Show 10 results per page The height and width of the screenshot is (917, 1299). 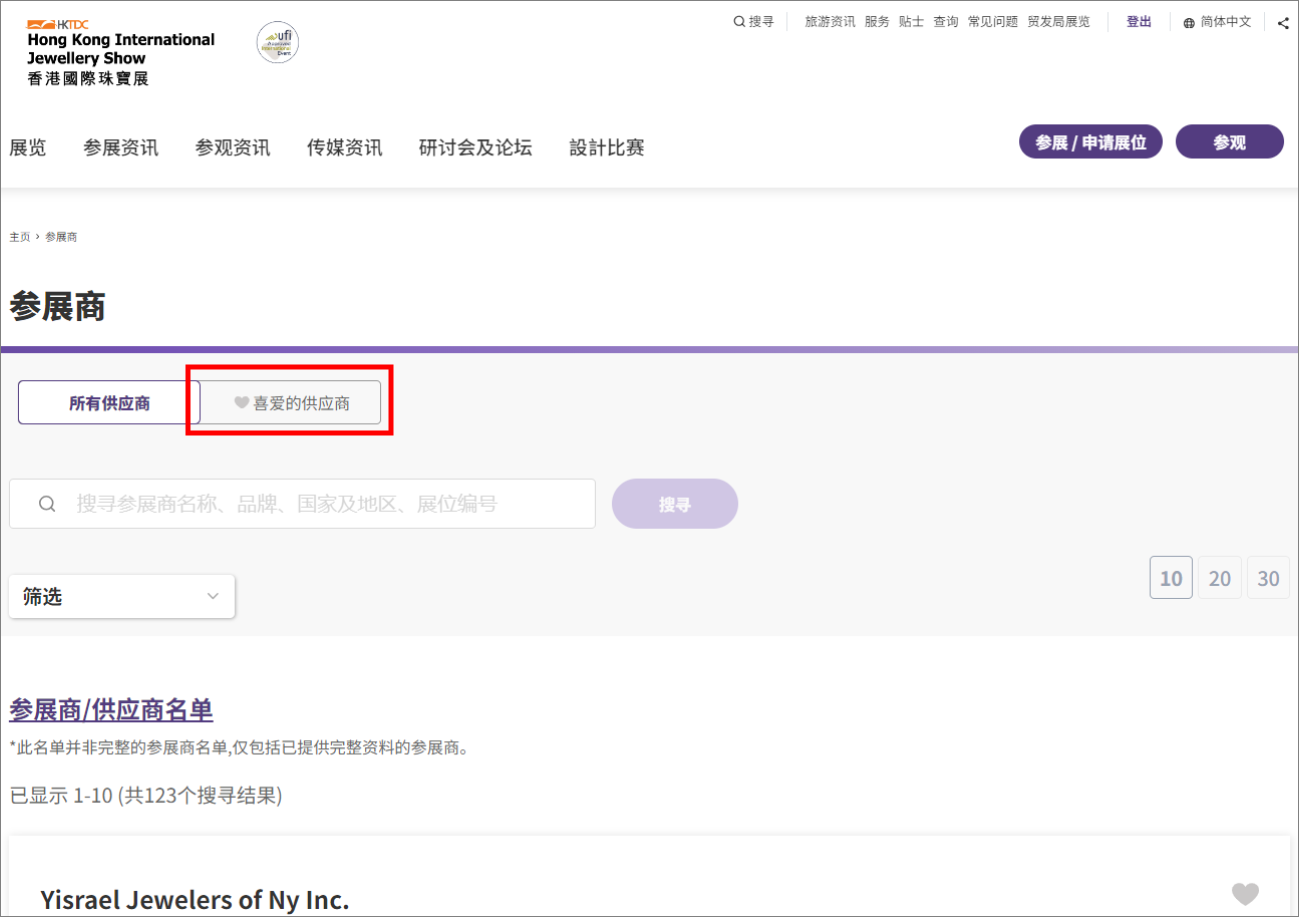[1171, 578]
